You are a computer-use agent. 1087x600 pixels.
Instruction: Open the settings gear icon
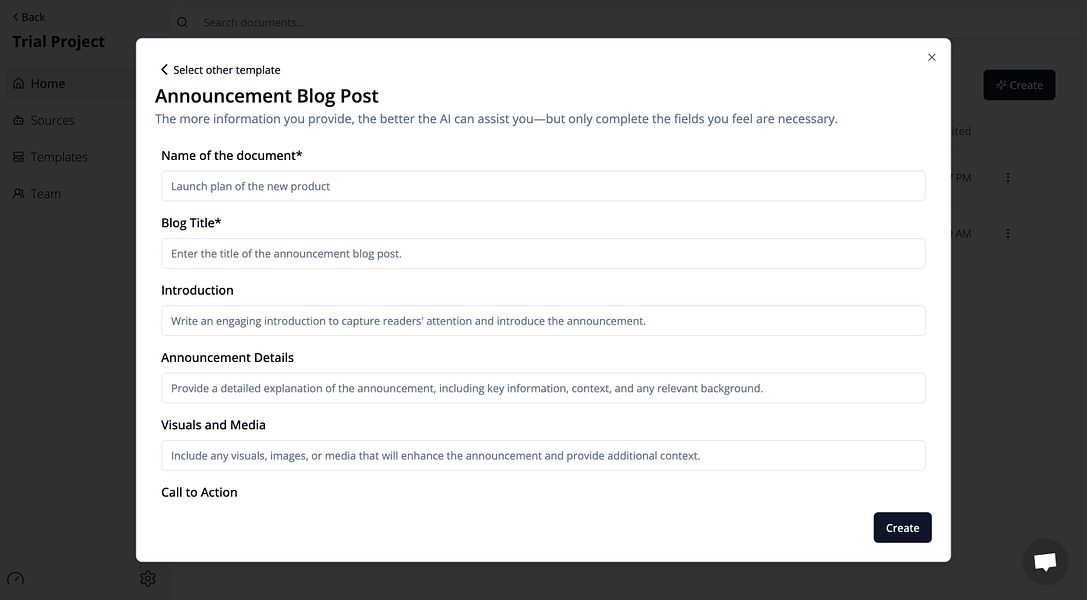coord(148,578)
